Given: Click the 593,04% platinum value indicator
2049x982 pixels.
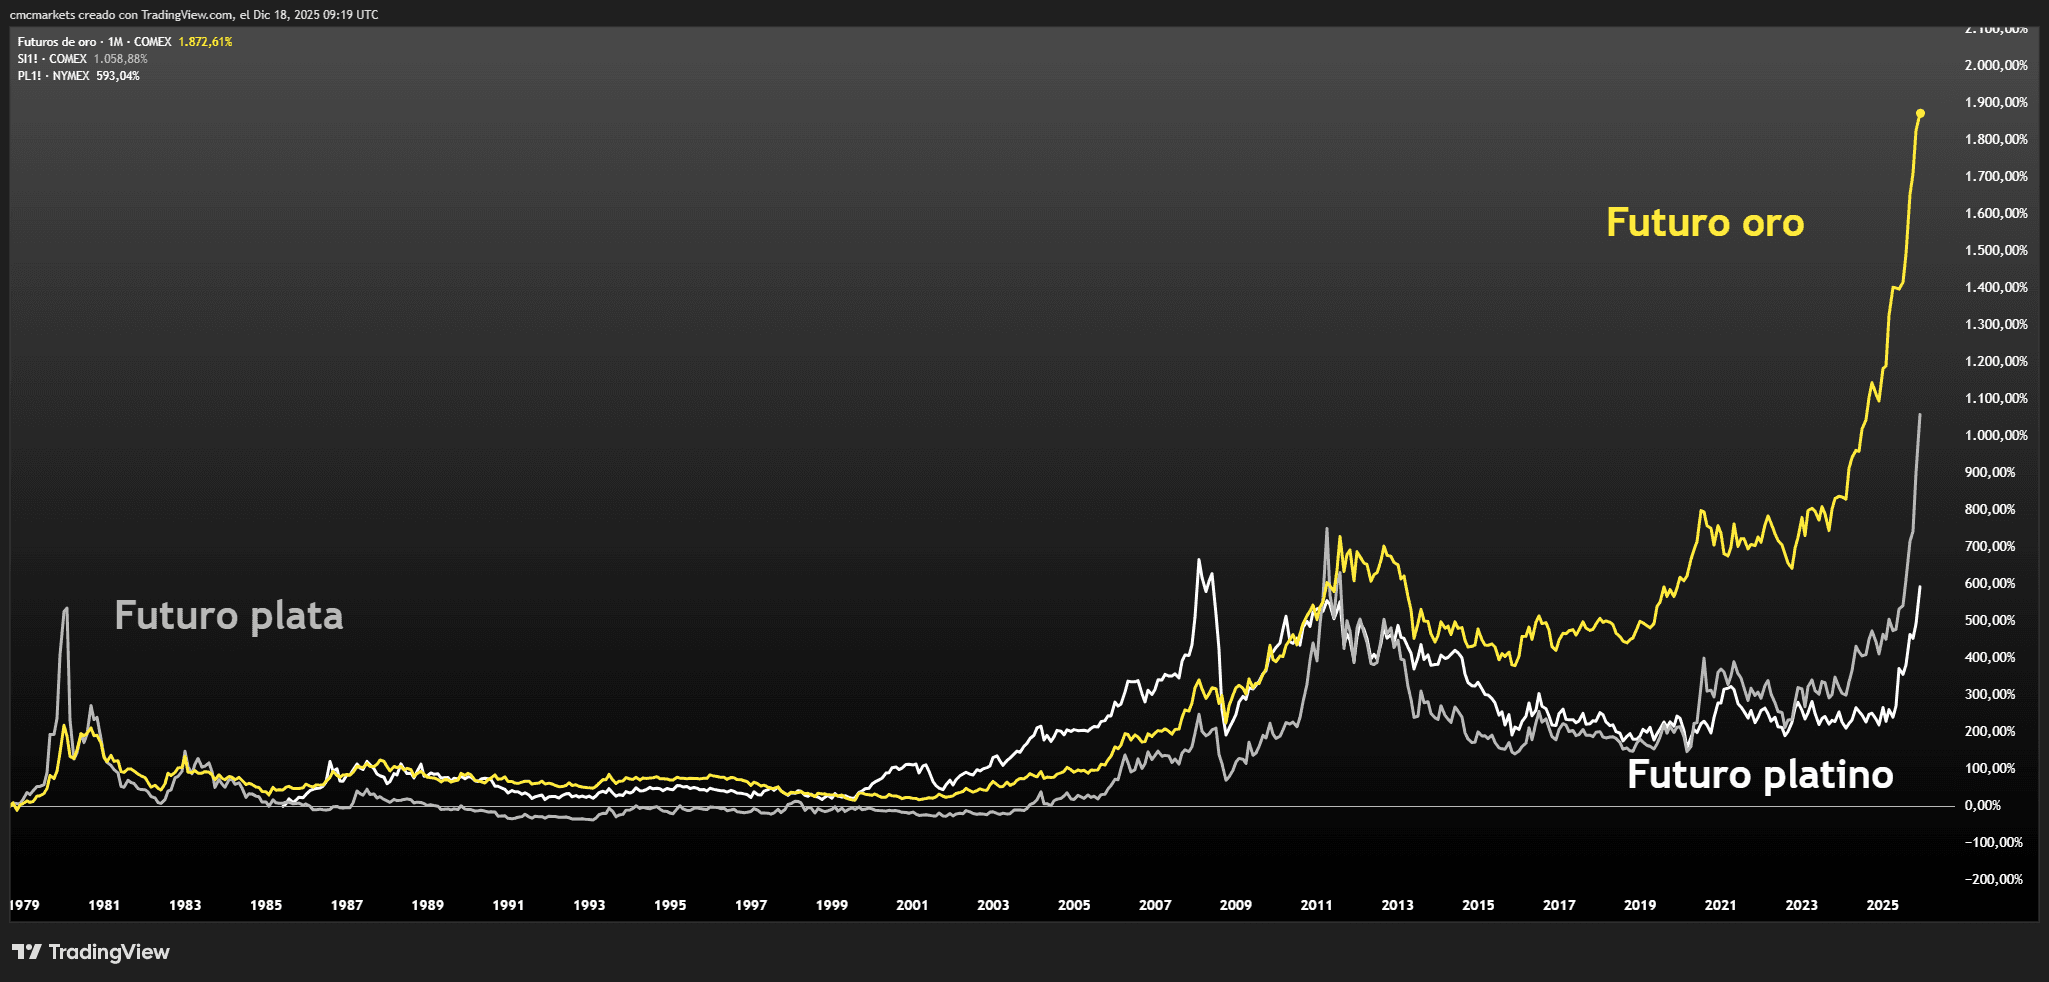Looking at the screenshot, I should click(x=118, y=77).
